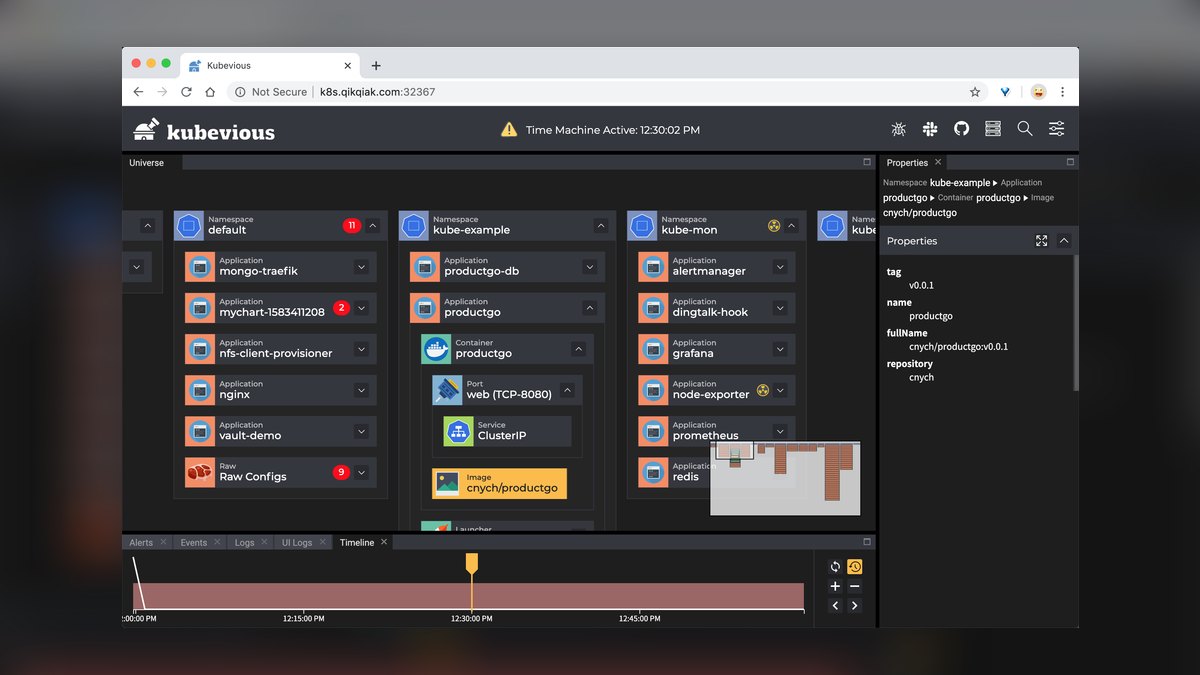Click kube-example in the Properties breadcrumb
Image resolution: width=1200 pixels, height=675 pixels.
960,183
